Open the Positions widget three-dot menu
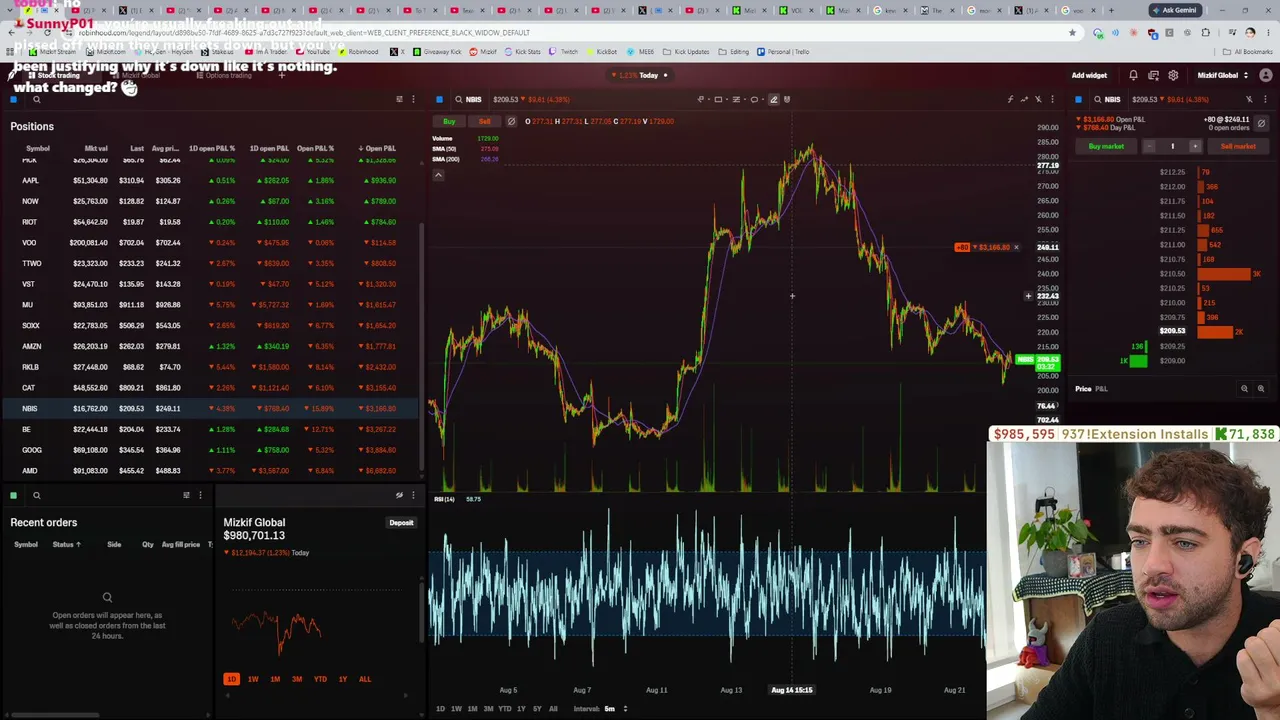The height and width of the screenshot is (720, 1280). [x=413, y=99]
